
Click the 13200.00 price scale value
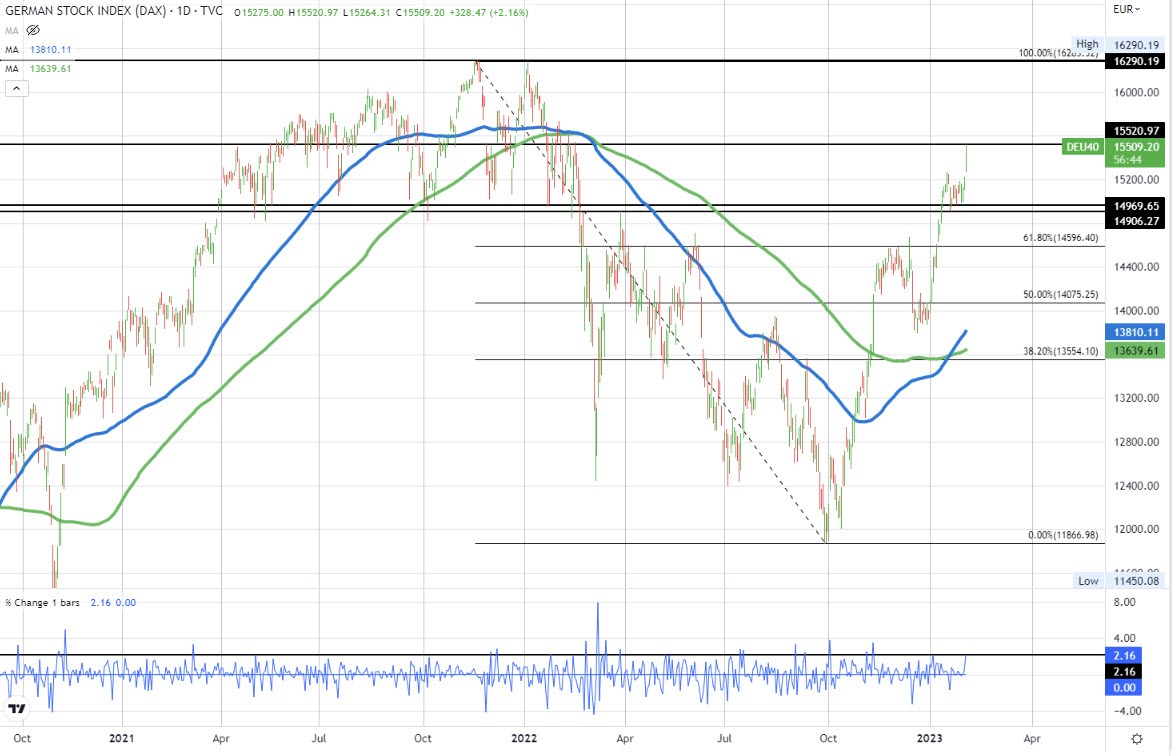tap(1137, 398)
